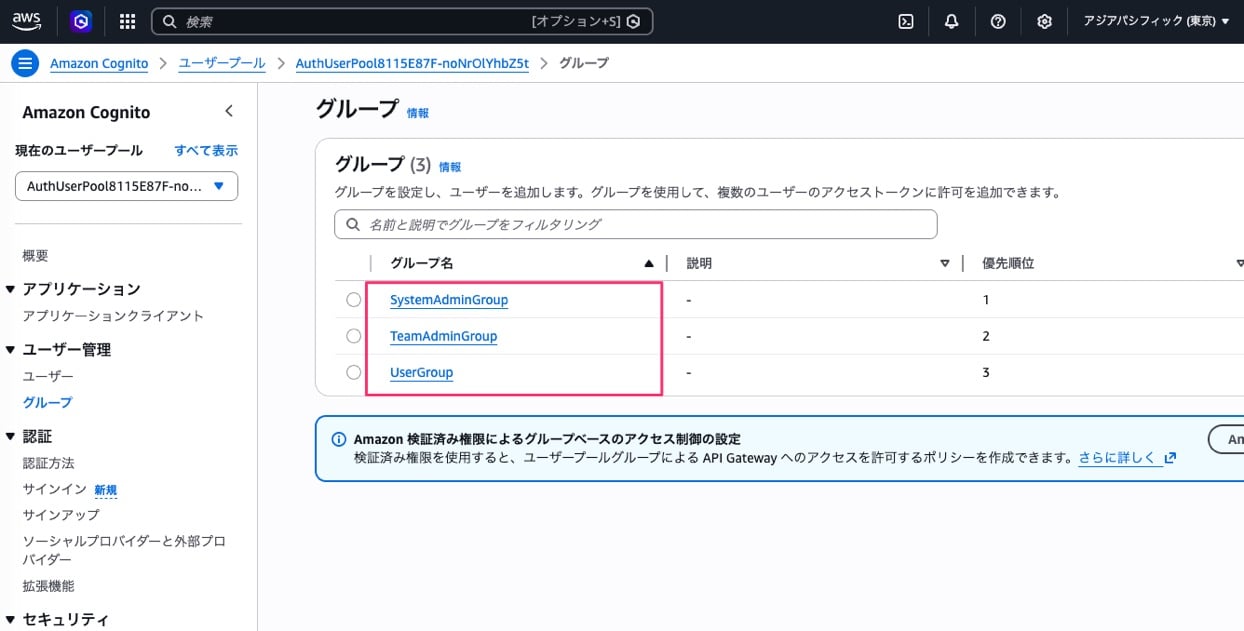
Task: Select the UserGroup radio button
Action: pyautogui.click(x=353, y=372)
